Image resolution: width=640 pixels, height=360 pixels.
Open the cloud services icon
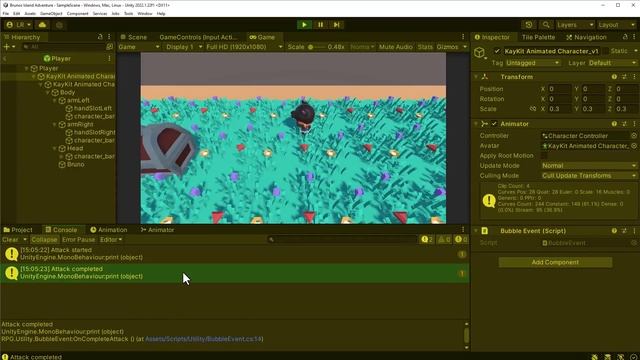pyautogui.click(x=42, y=25)
